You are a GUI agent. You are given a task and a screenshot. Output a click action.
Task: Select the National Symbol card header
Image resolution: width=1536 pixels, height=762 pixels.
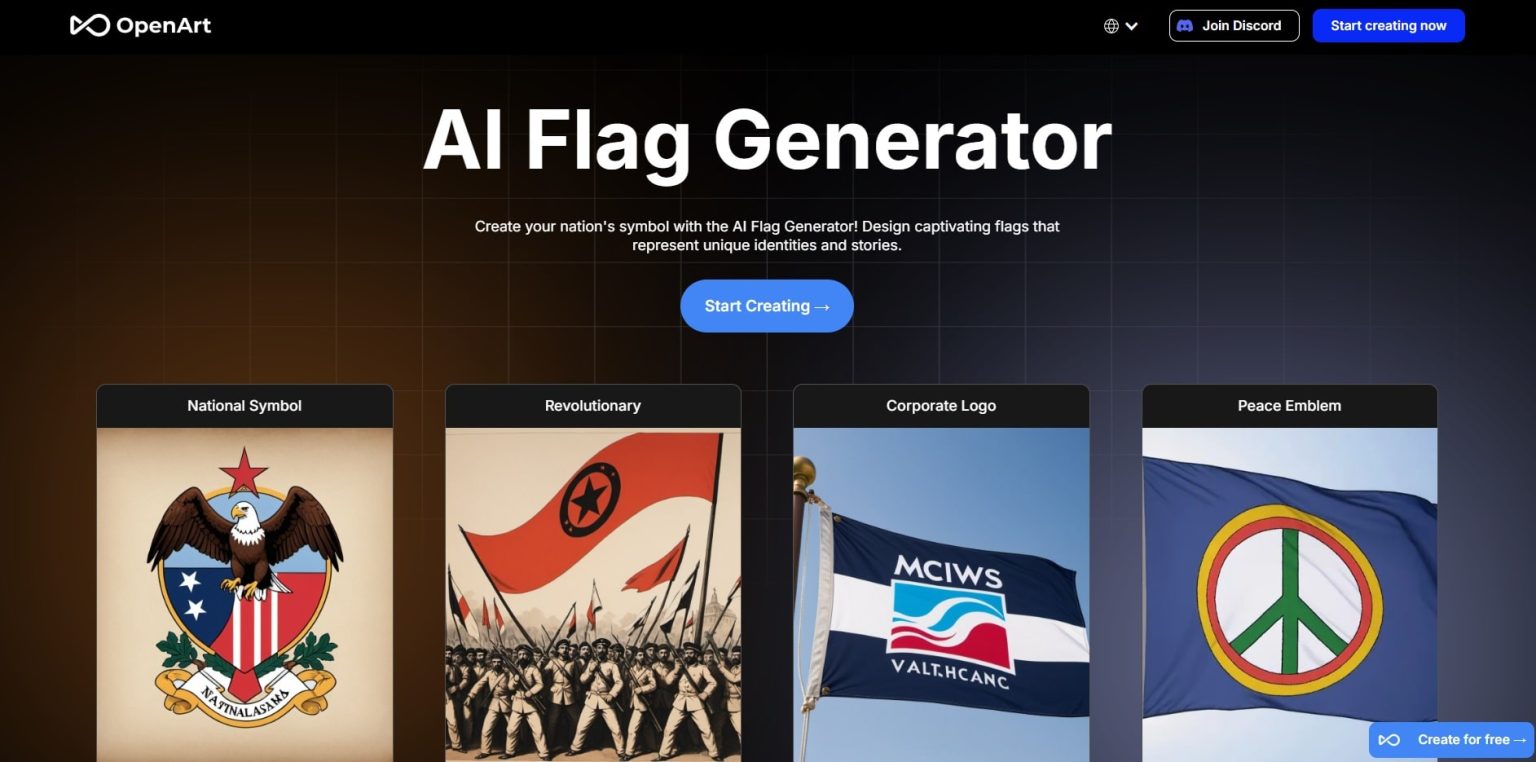tap(244, 406)
